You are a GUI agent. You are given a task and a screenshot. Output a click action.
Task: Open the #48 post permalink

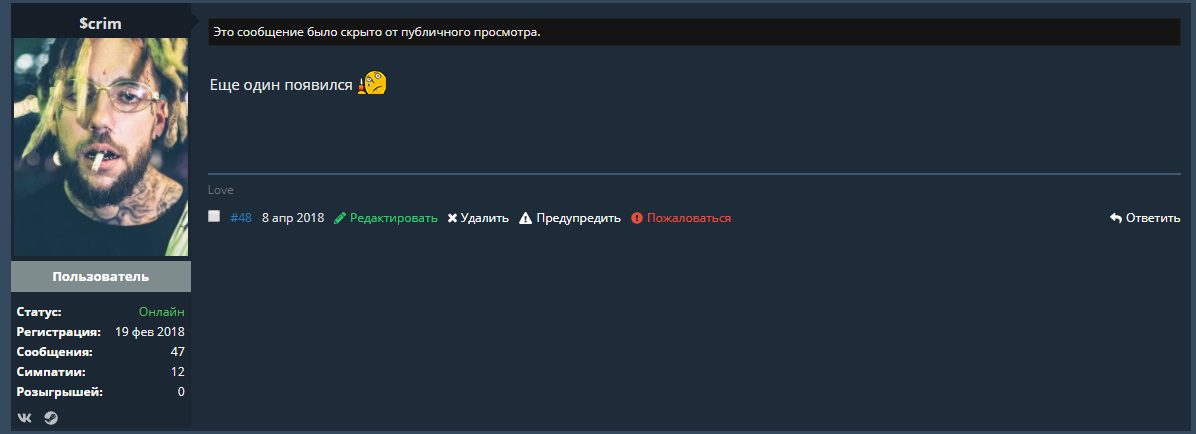[x=241, y=218]
